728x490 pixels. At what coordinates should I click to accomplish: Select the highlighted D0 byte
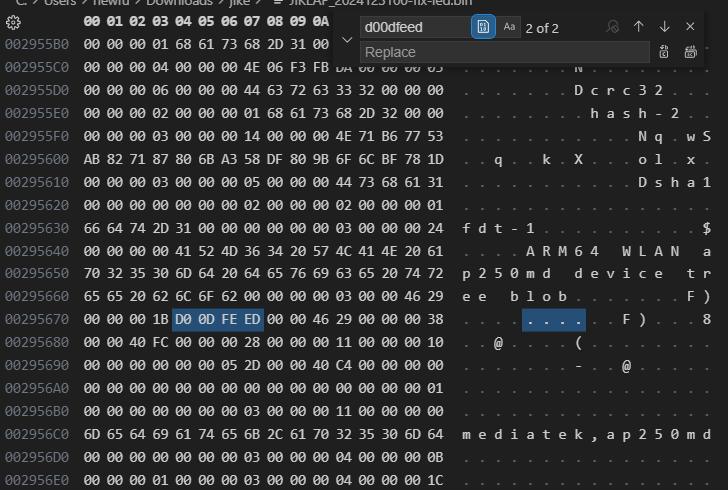point(184,320)
